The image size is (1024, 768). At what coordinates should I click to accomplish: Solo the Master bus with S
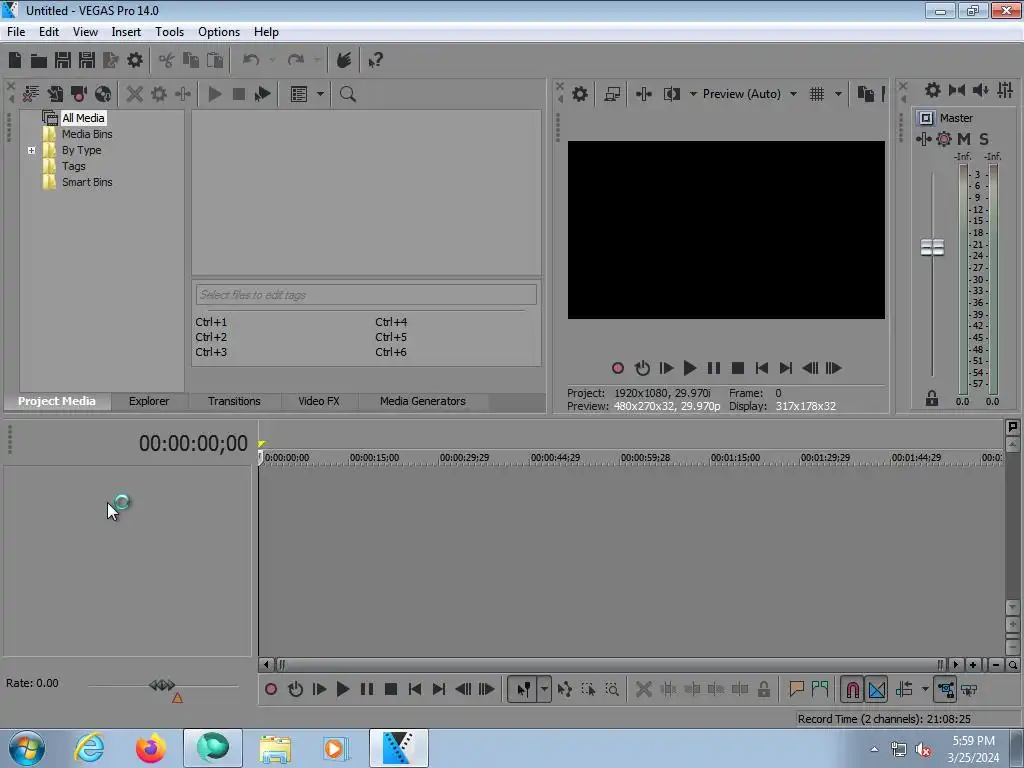(x=984, y=138)
